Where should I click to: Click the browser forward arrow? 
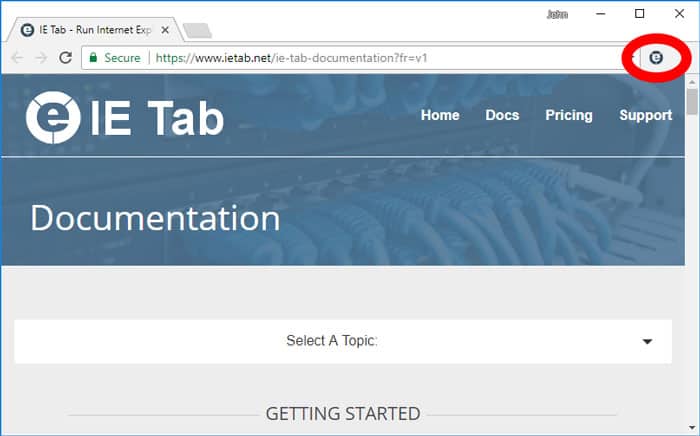41,58
